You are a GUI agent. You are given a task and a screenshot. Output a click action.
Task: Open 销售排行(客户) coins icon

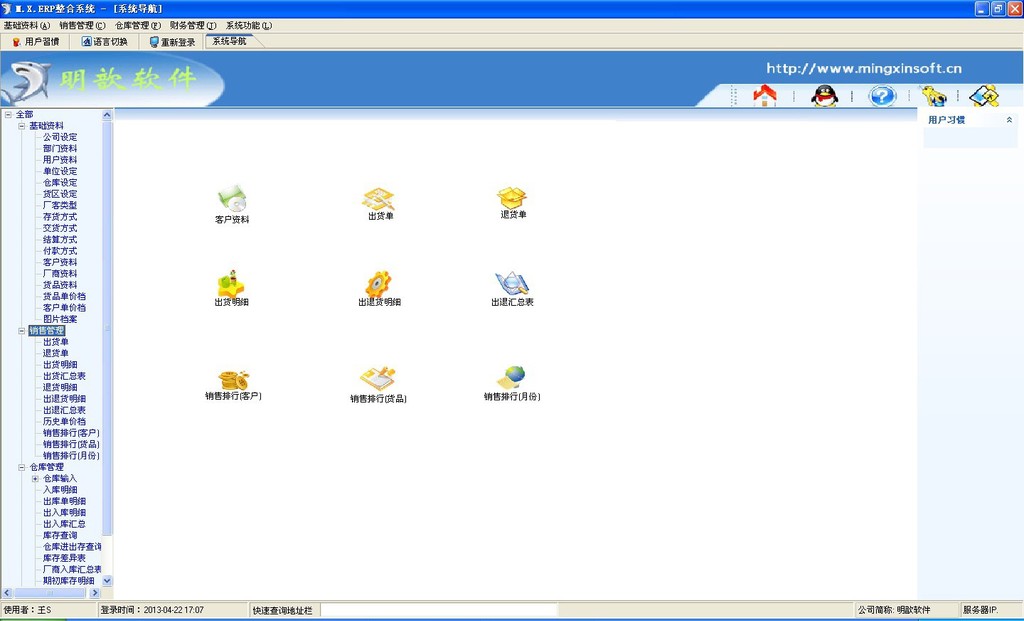pos(233,380)
